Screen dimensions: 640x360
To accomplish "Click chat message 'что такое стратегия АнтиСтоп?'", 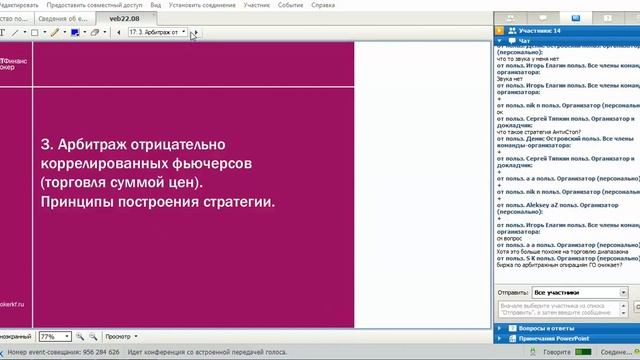I will point(538,132).
